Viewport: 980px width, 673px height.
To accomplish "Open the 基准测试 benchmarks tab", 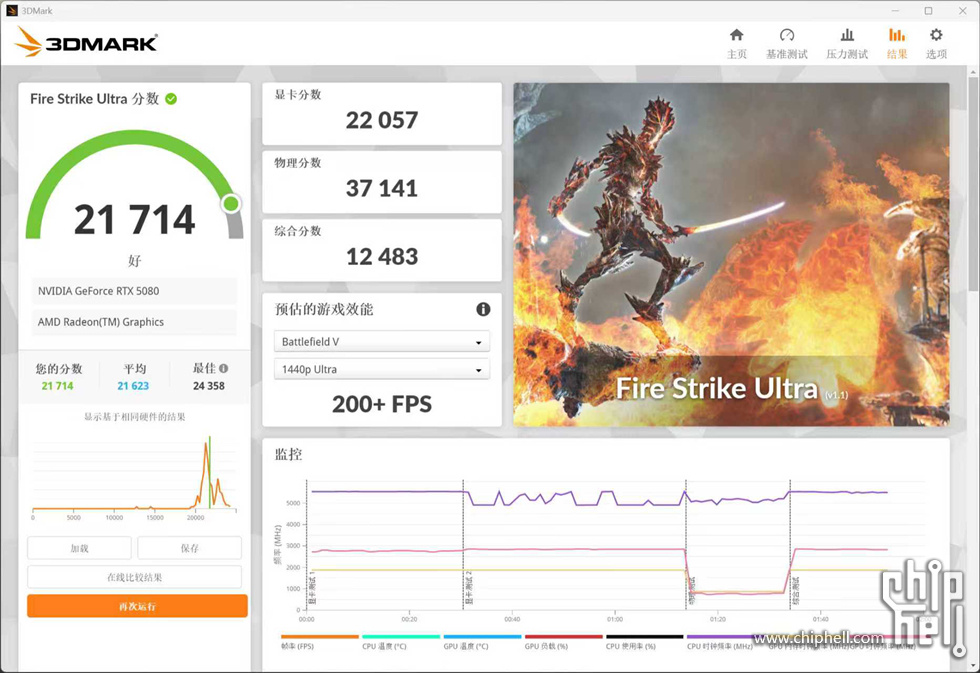I will pos(786,44).
